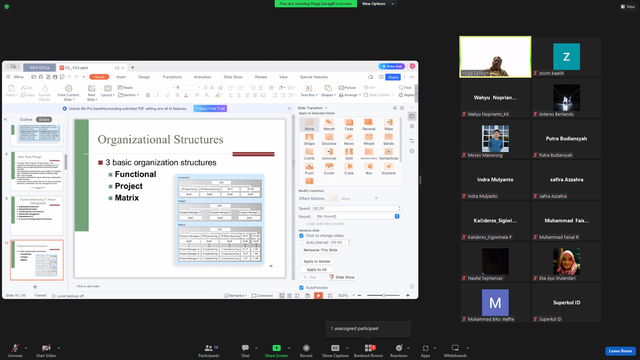Open the Transitions ribbon tab

pyautogui.click(x=172, y=77)
